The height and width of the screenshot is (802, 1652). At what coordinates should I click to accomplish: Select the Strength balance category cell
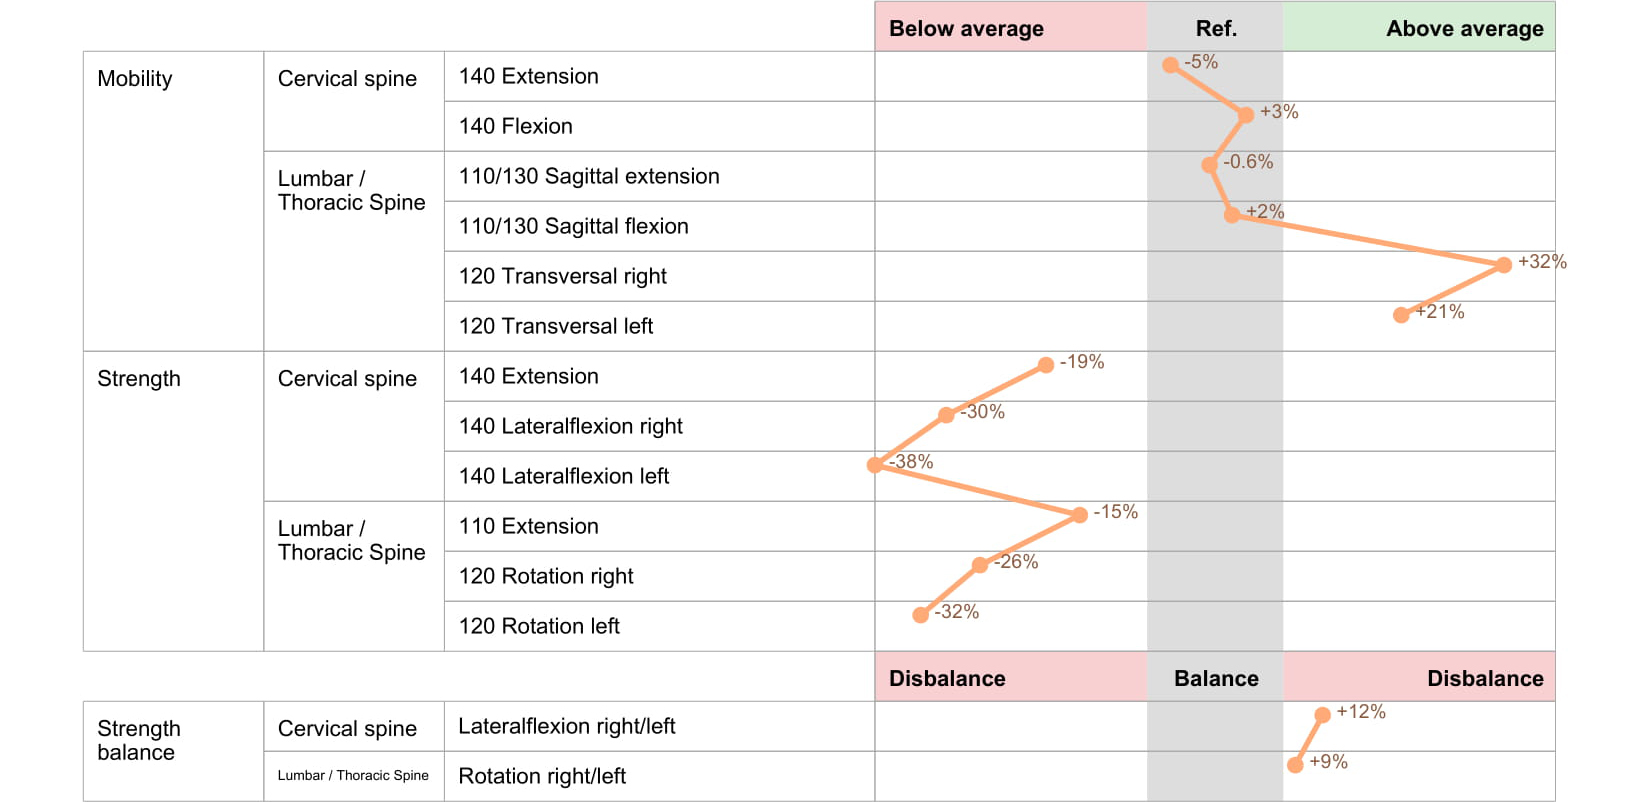[139, 740]
